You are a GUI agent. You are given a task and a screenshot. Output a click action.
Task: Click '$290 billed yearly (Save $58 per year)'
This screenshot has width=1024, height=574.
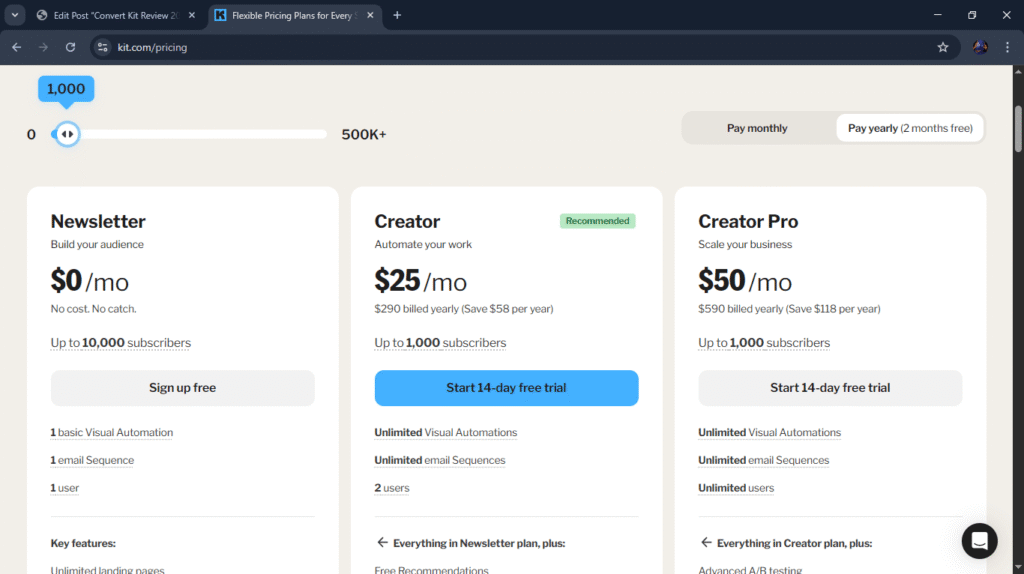(464, 309)
